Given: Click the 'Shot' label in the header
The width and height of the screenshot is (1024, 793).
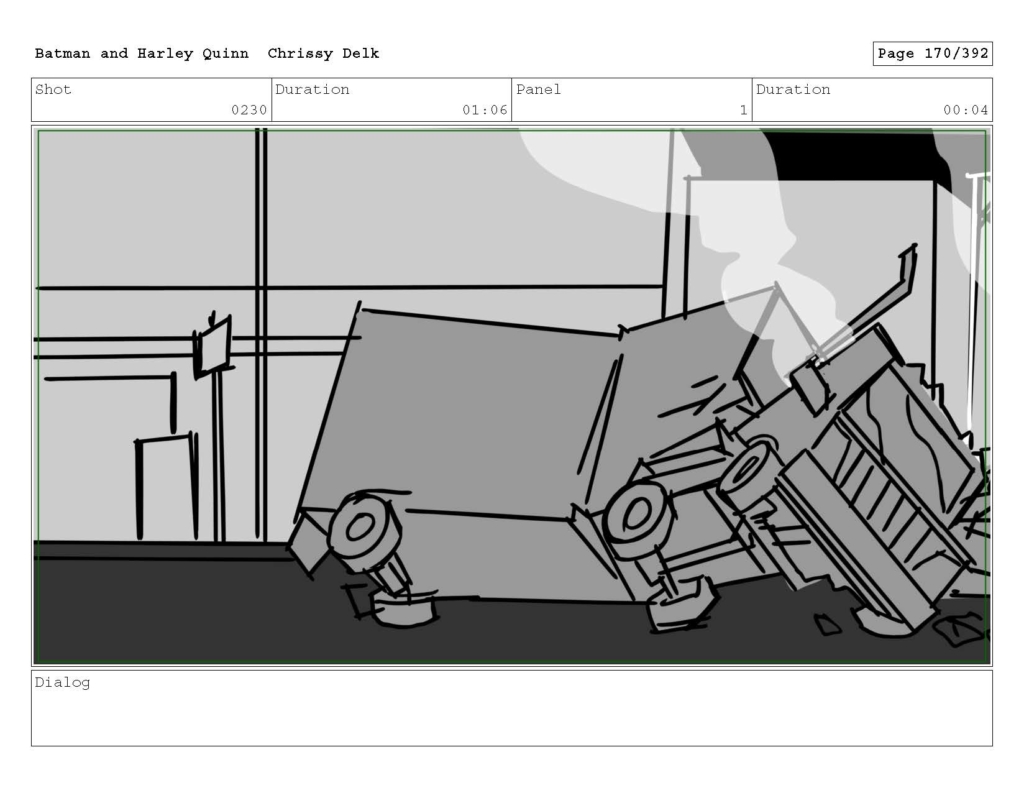Looking at the screenshot, I should coord(53,89).
